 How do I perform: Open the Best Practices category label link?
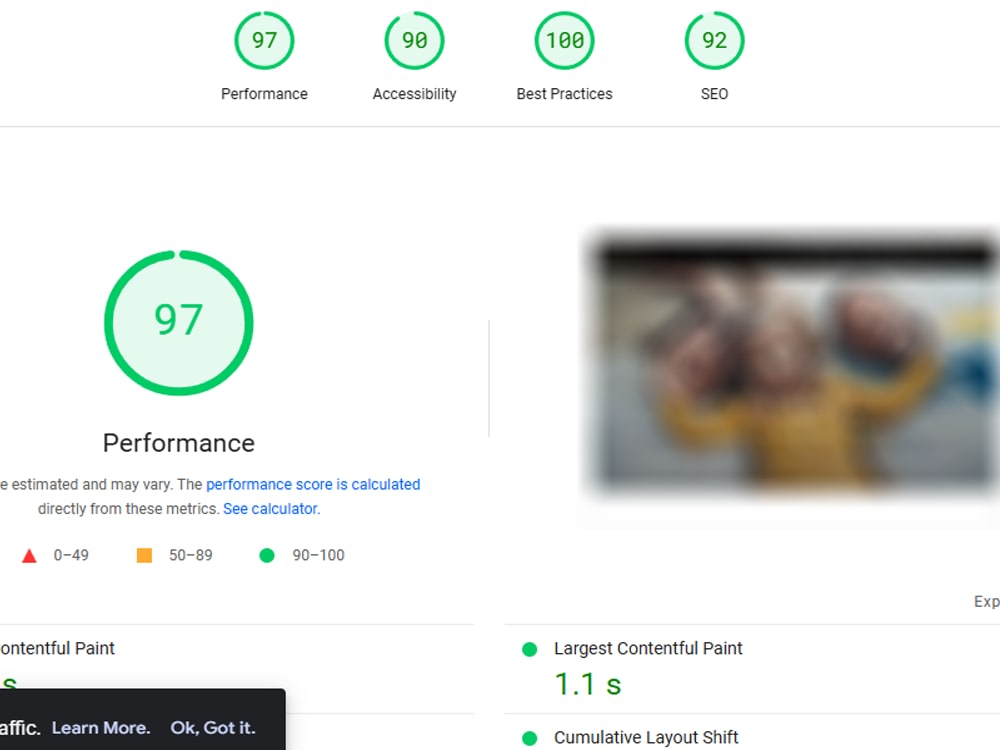click(564, 94)
